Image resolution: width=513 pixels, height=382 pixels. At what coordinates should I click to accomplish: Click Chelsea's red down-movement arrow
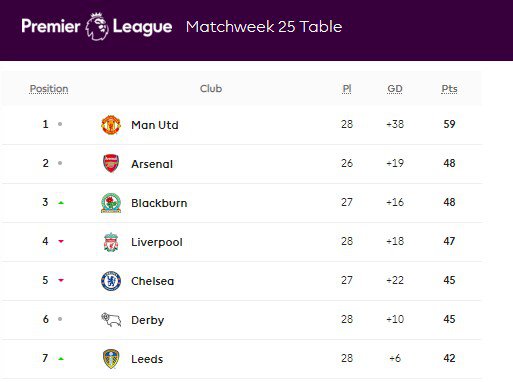[x=61, y=280]
